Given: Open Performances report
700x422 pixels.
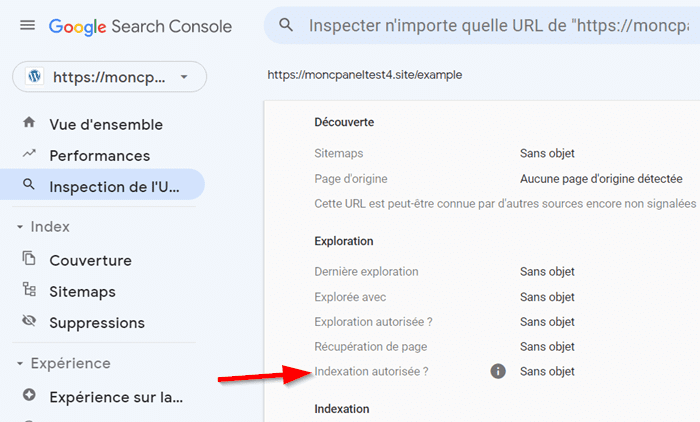Looking at the screenshot, I should coord(102,155).
